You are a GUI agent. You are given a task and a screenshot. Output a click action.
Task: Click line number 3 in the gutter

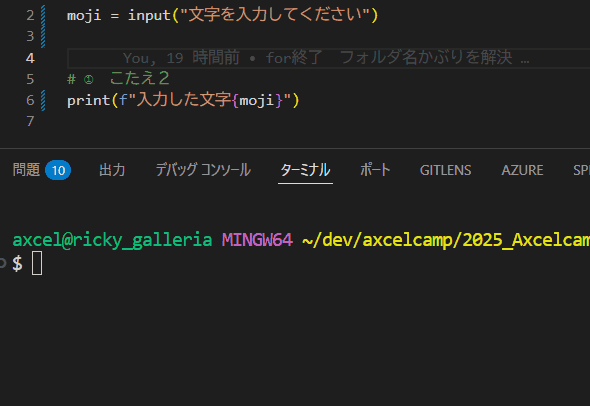click(x=30, y=36)
